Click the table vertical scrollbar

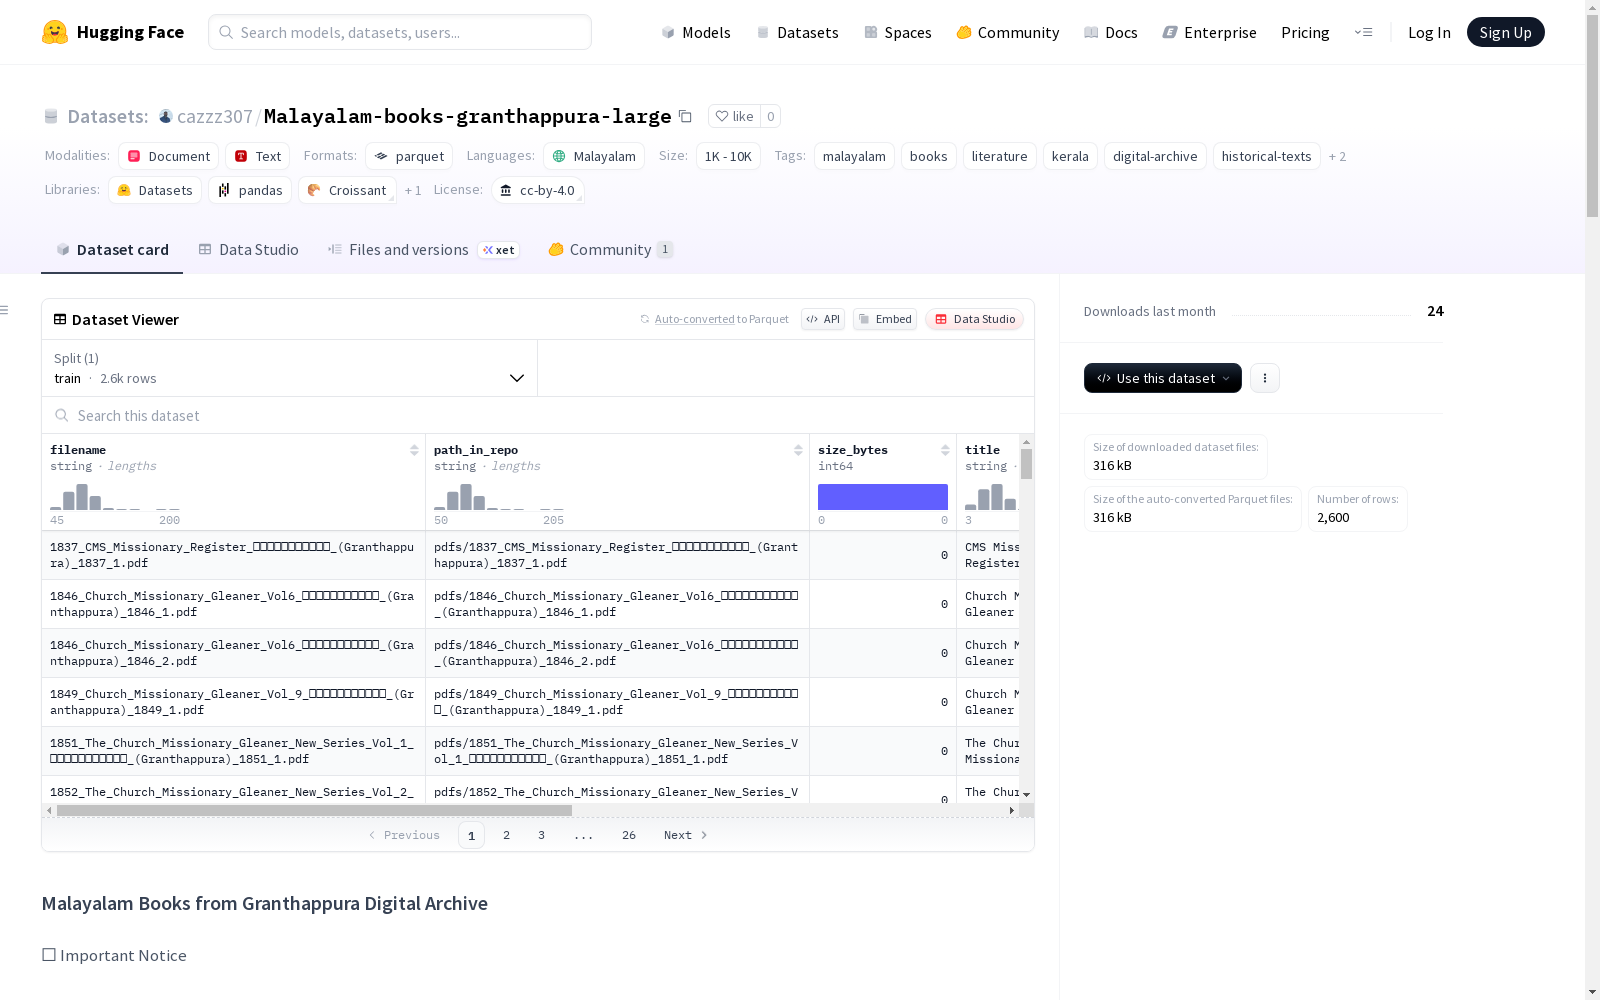[x=1026, y=464]
